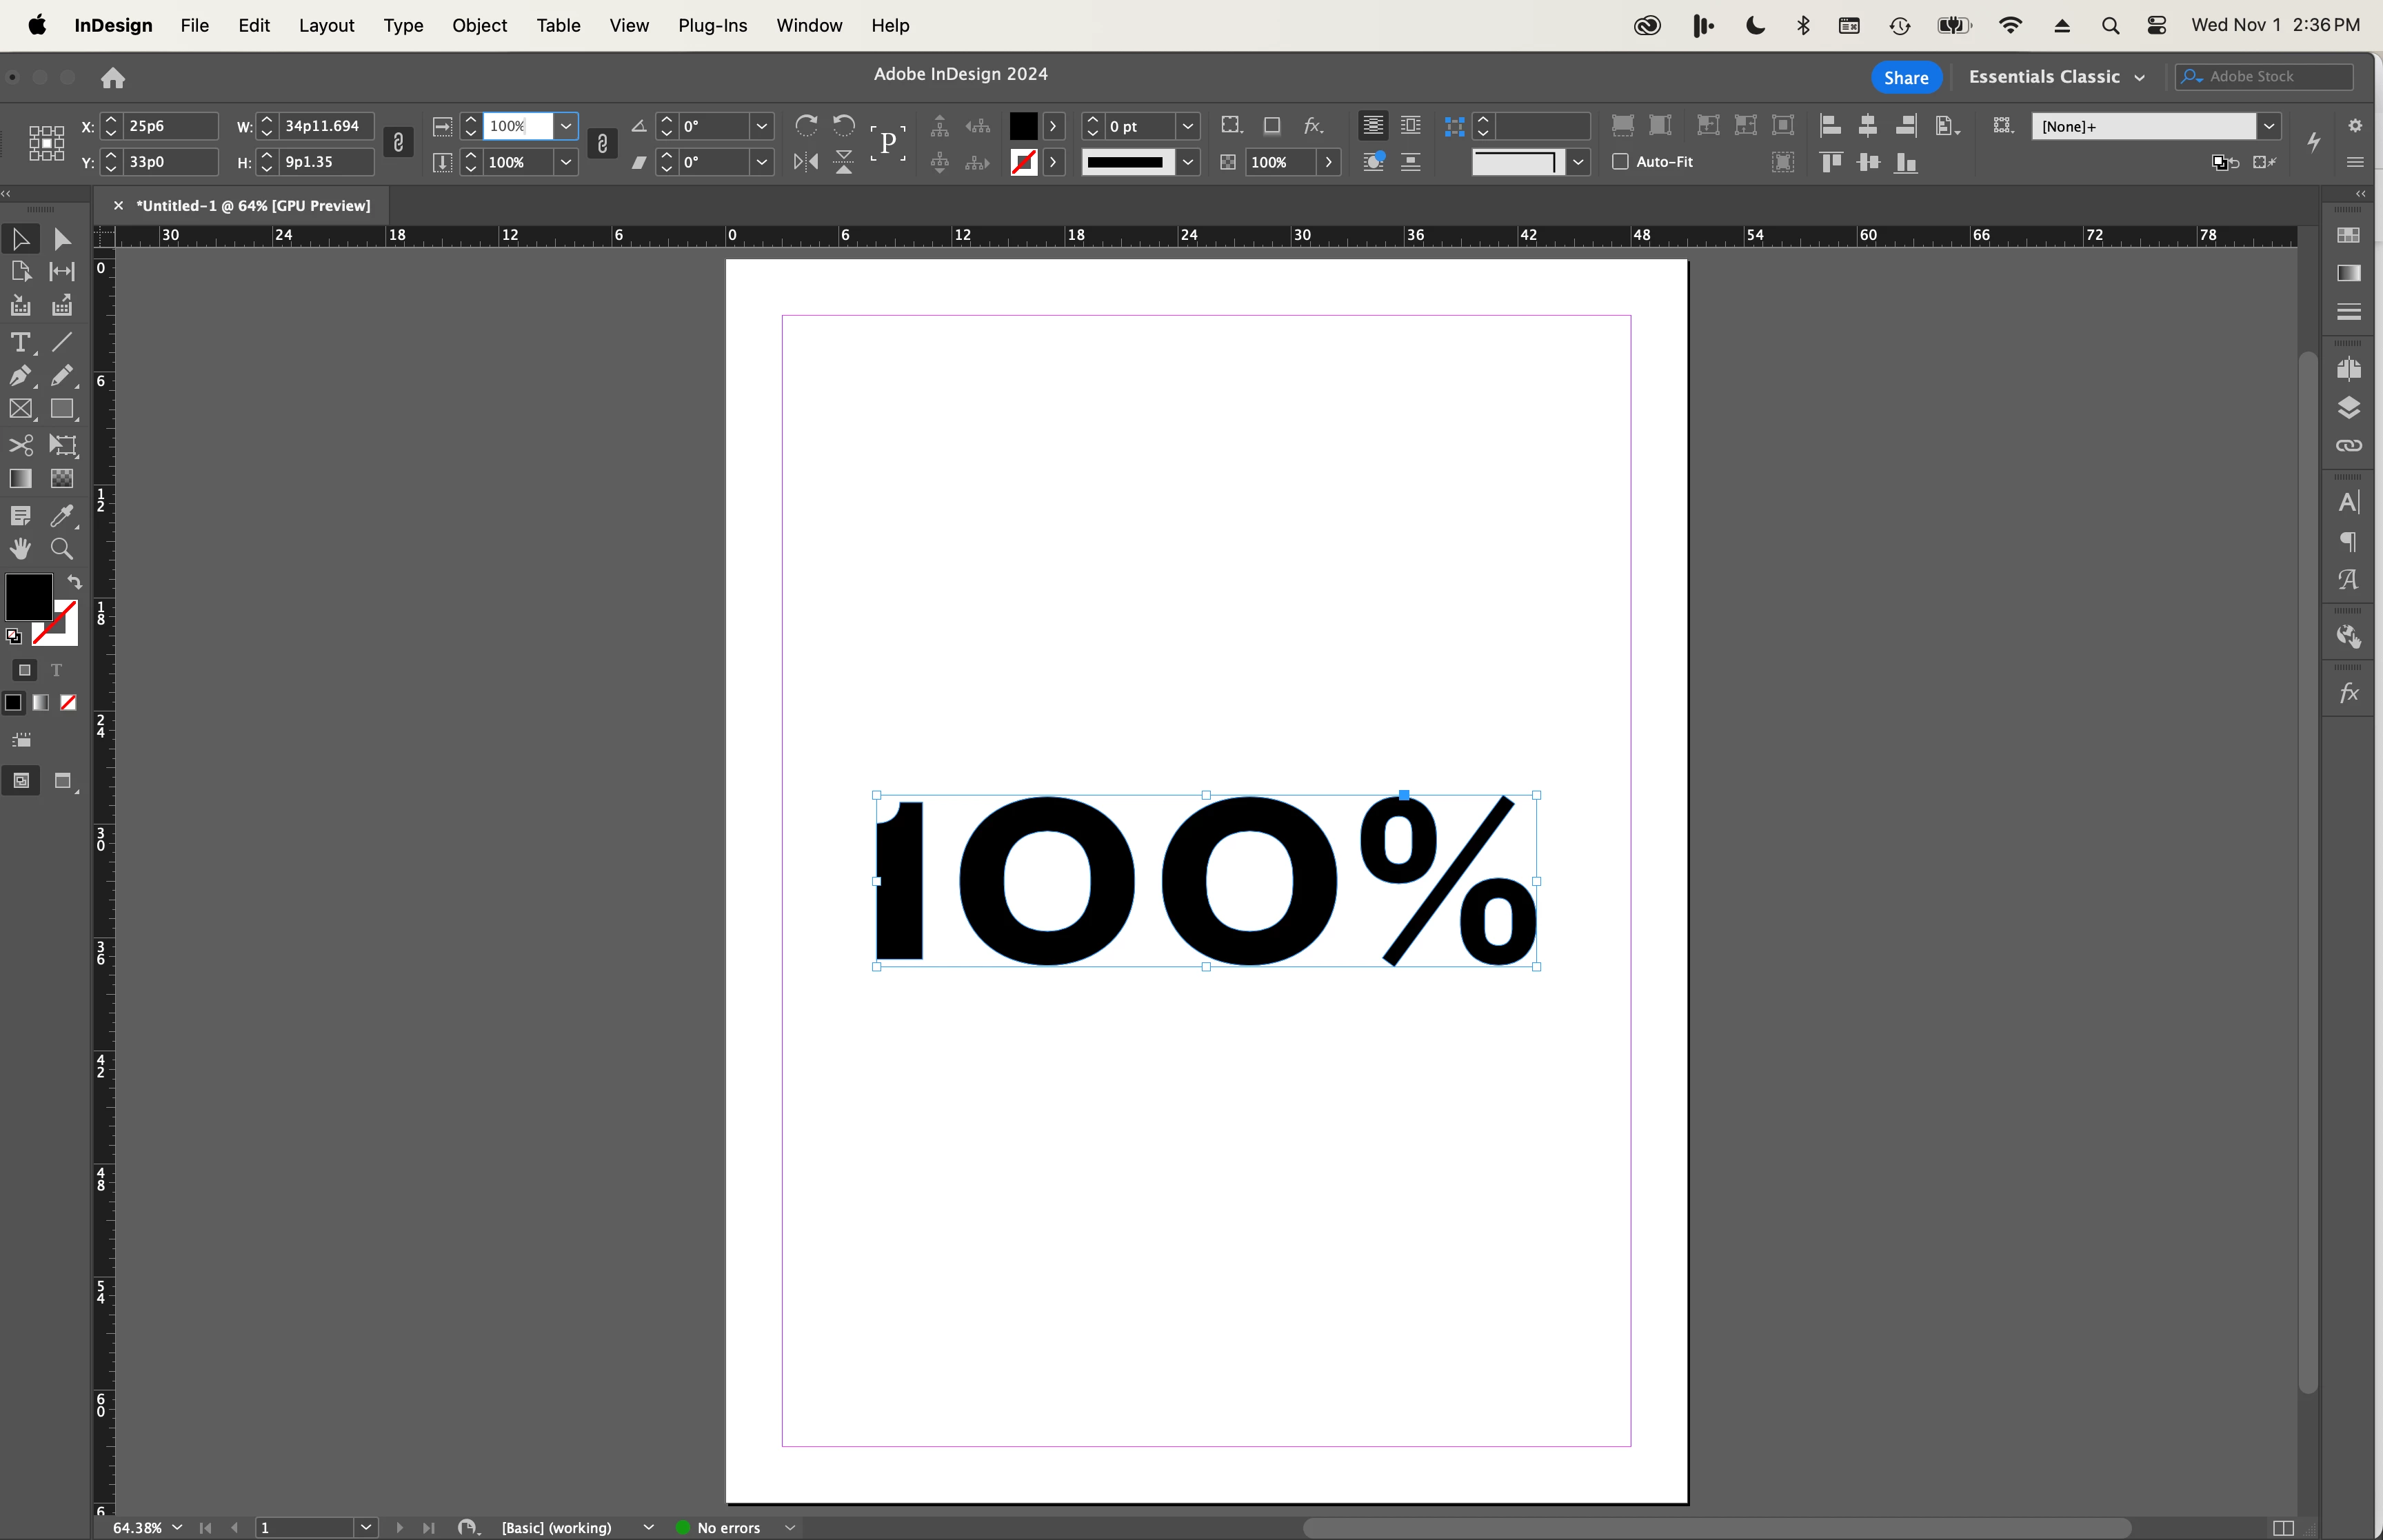Select the Type tool
Screen dimensions: 2383x1540
tap(19, 342)
